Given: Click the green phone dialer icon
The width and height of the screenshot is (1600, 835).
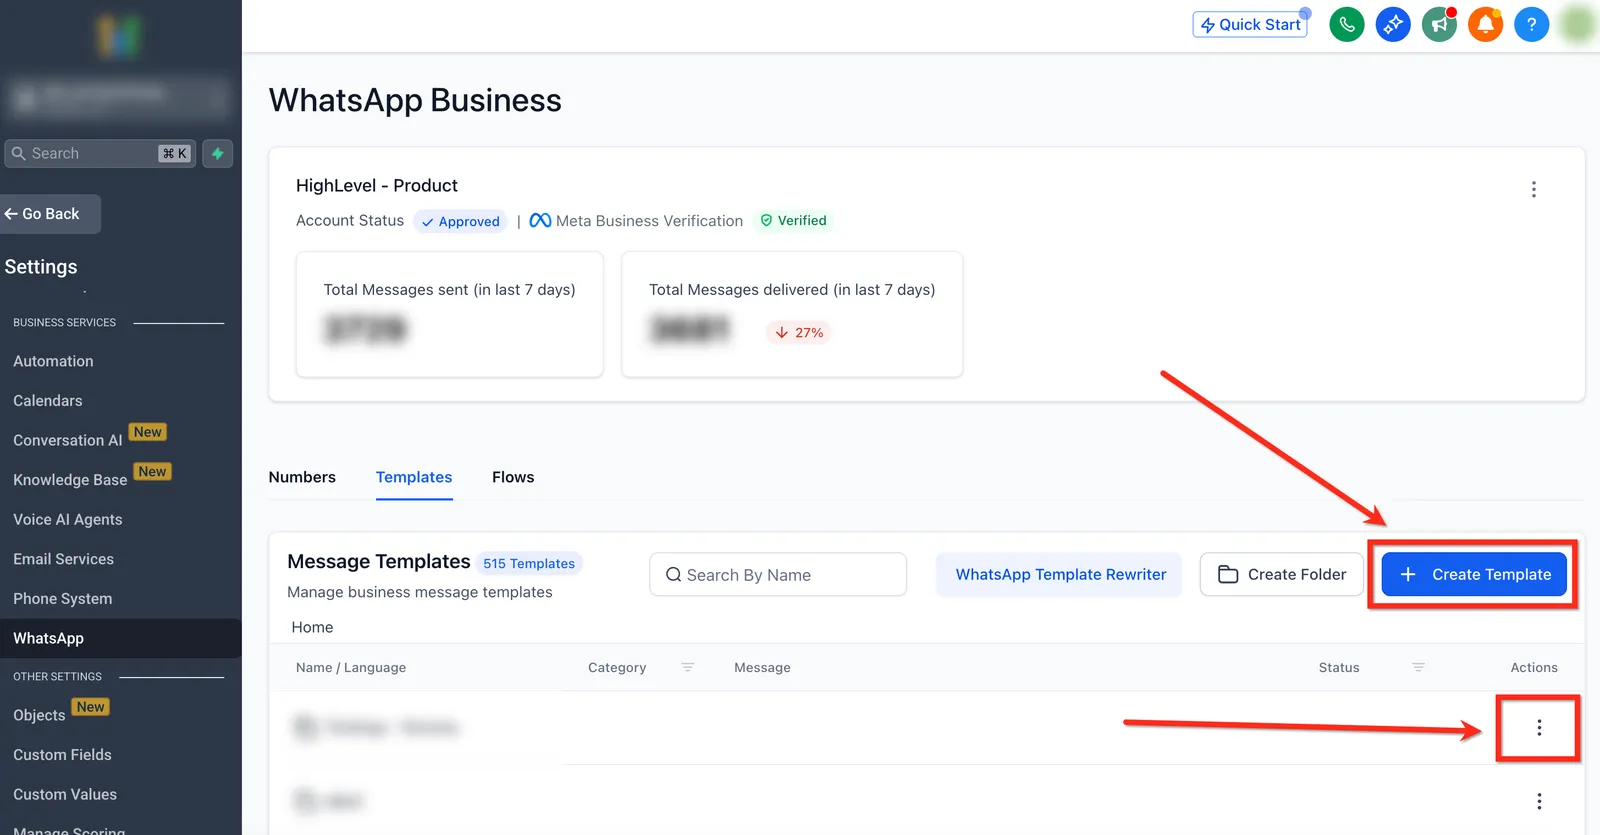Looking at the screenshot, I should pyautogui.click(x=1346, y=24).
